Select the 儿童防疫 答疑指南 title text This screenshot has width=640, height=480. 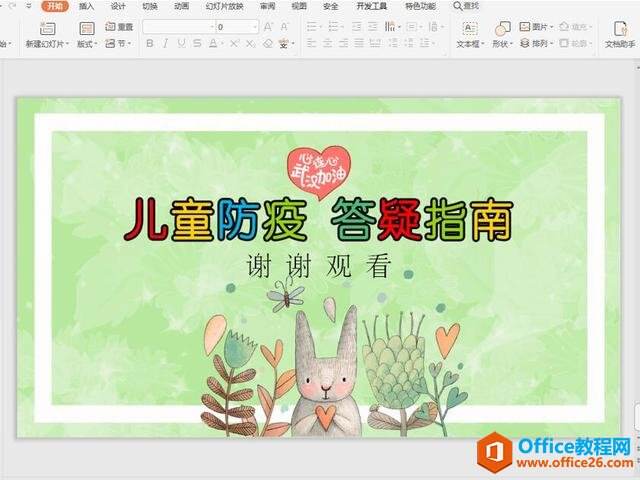coord(319,220)
